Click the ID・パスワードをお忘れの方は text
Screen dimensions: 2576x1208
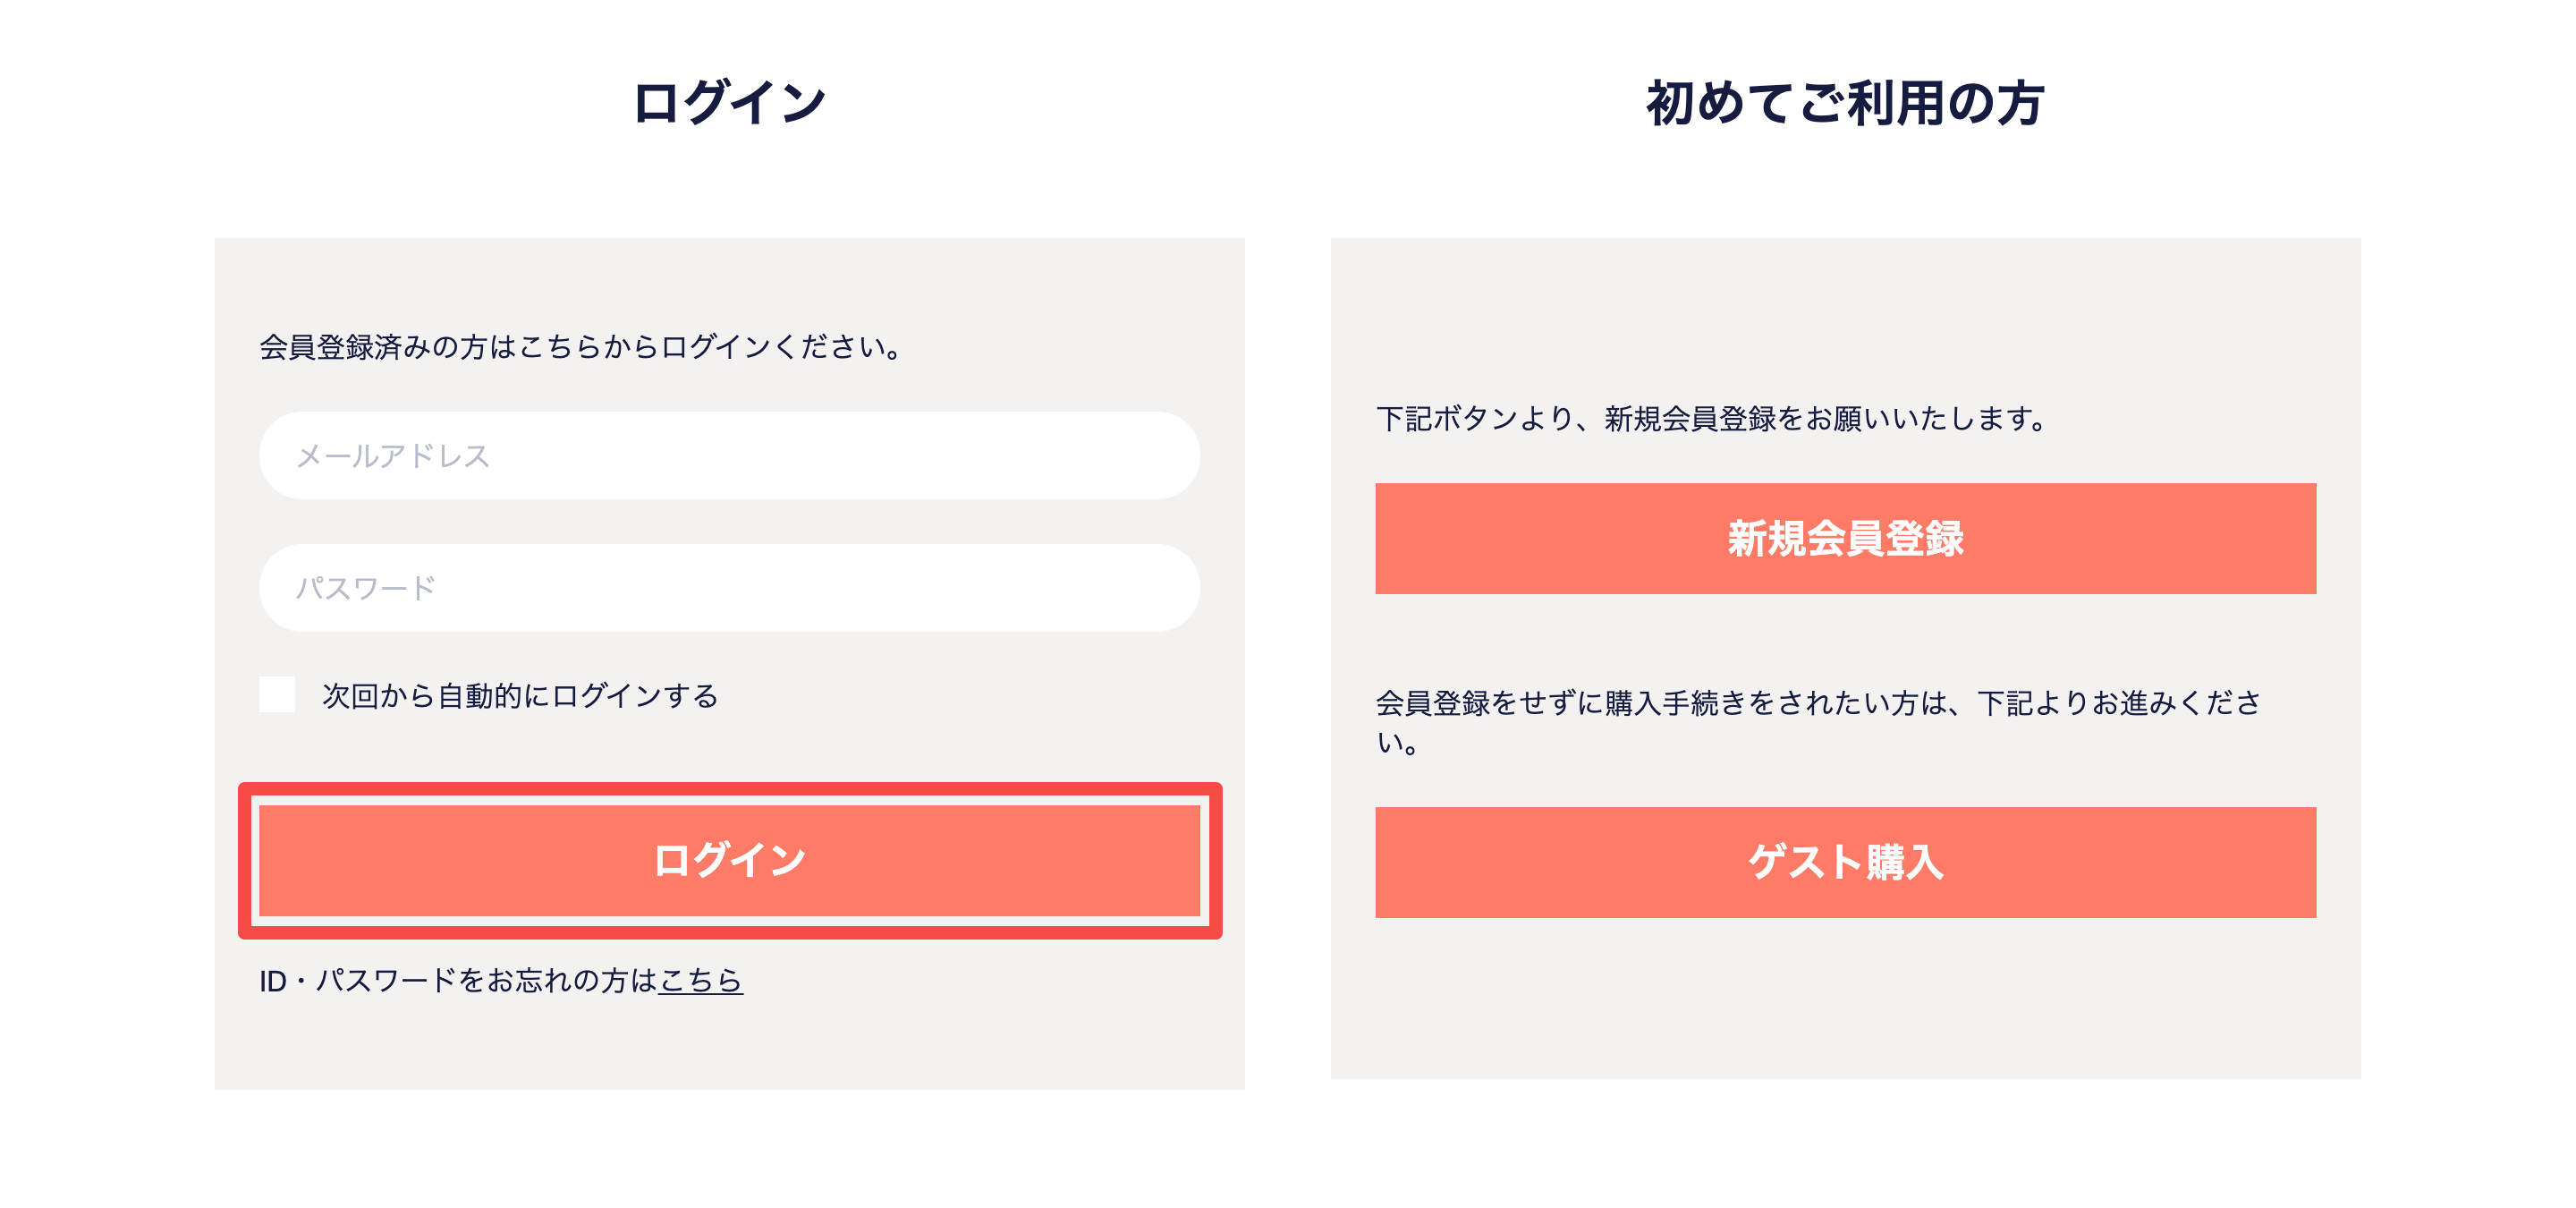tap(458, 980)
